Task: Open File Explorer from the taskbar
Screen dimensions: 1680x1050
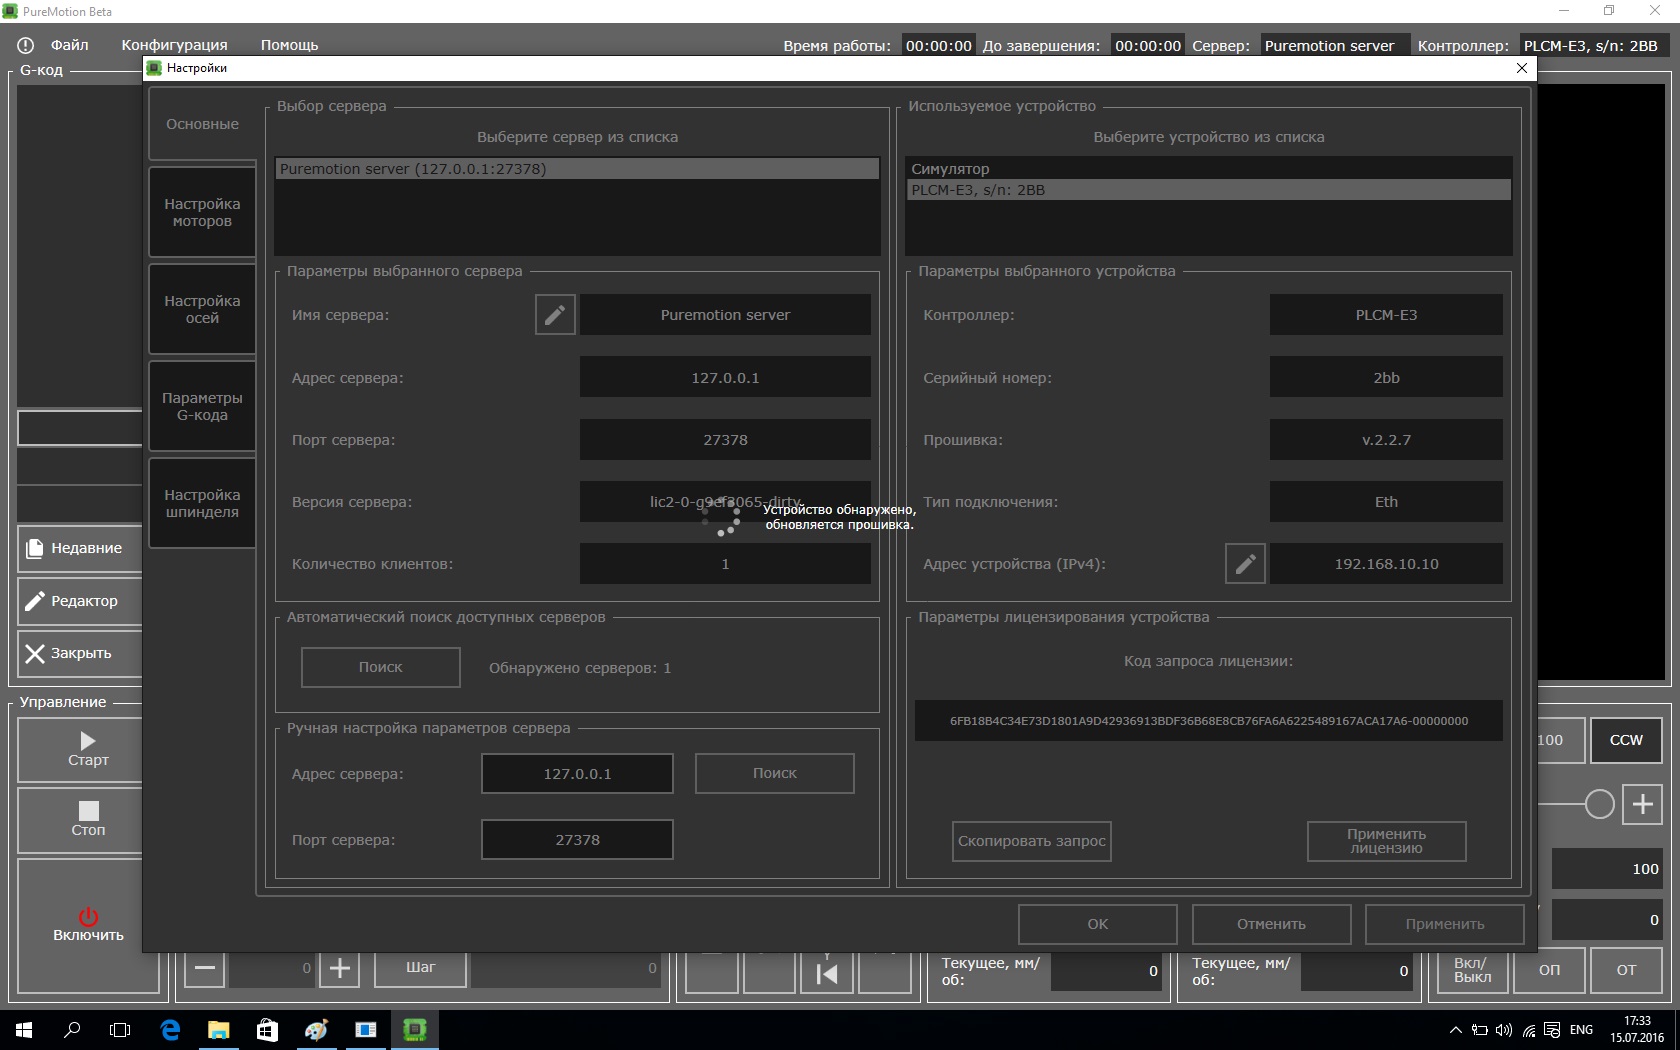Action: [x=218, y=1030]
